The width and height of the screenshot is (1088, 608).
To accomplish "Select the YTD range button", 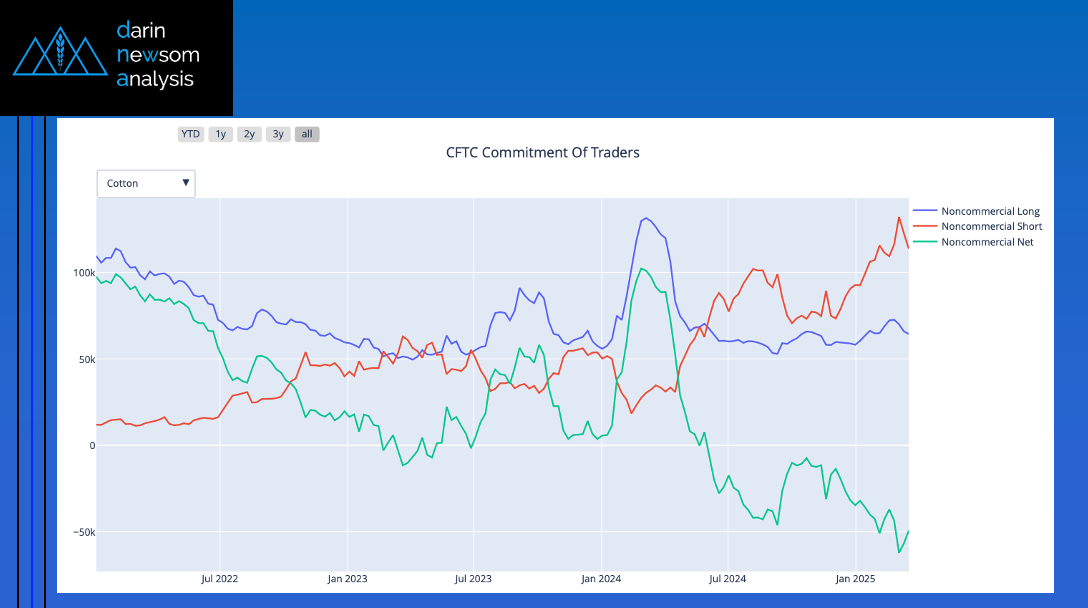I will [x=190, y=134].
